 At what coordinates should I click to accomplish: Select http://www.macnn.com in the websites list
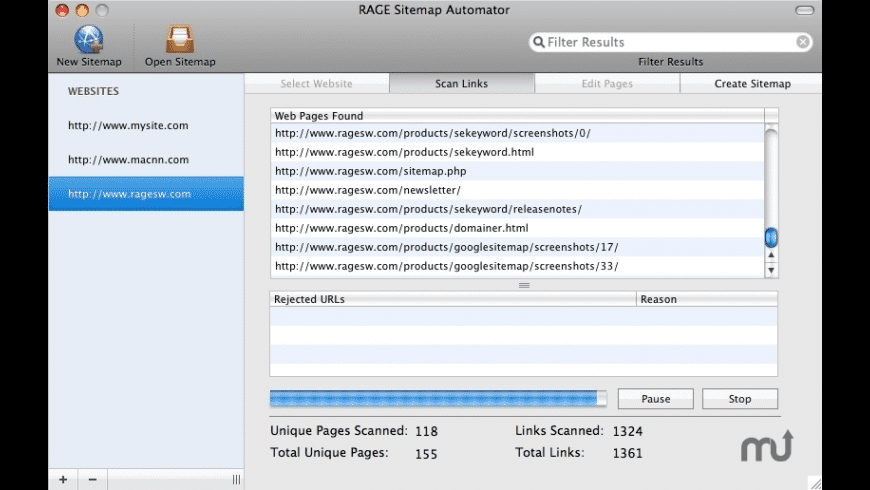[x=128, y=160]
